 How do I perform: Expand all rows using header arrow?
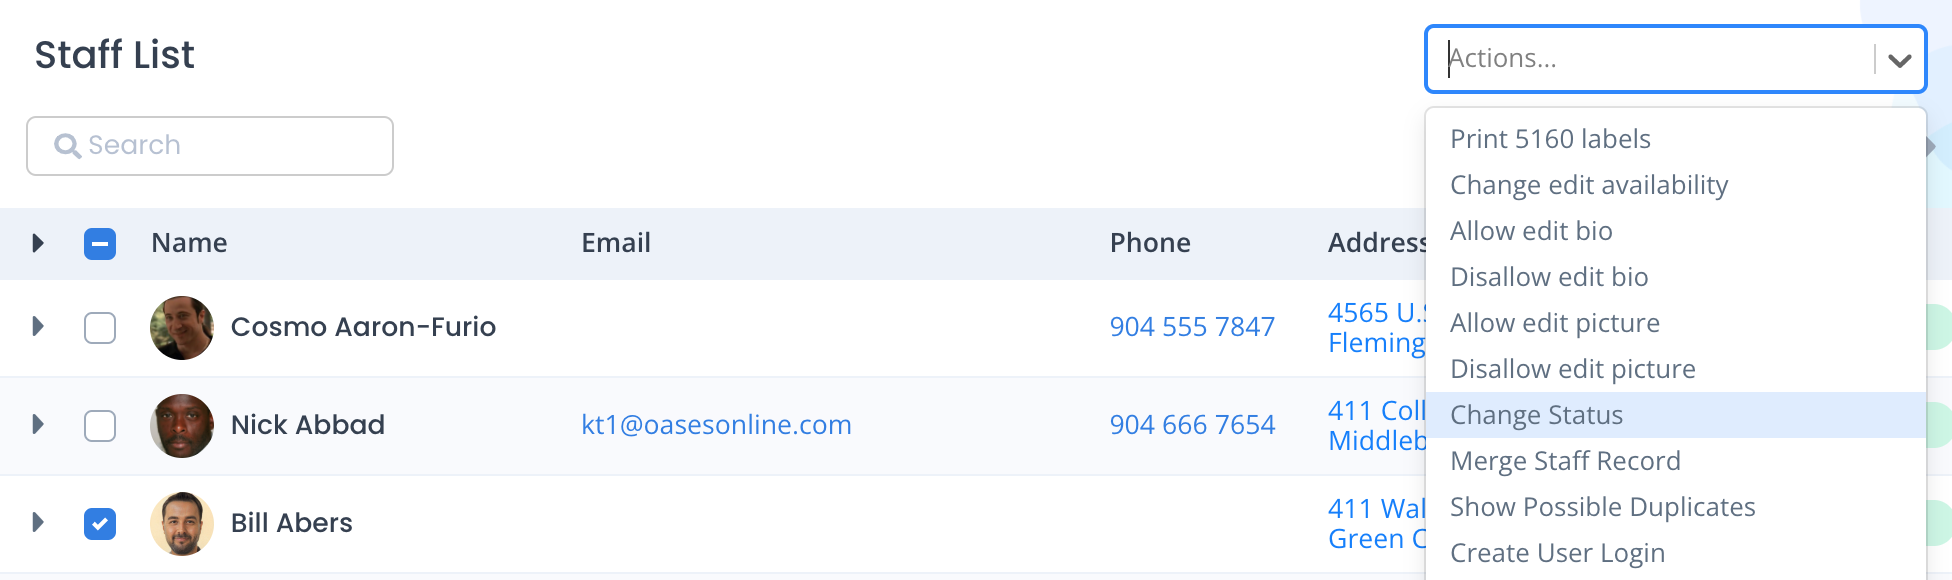38,243
